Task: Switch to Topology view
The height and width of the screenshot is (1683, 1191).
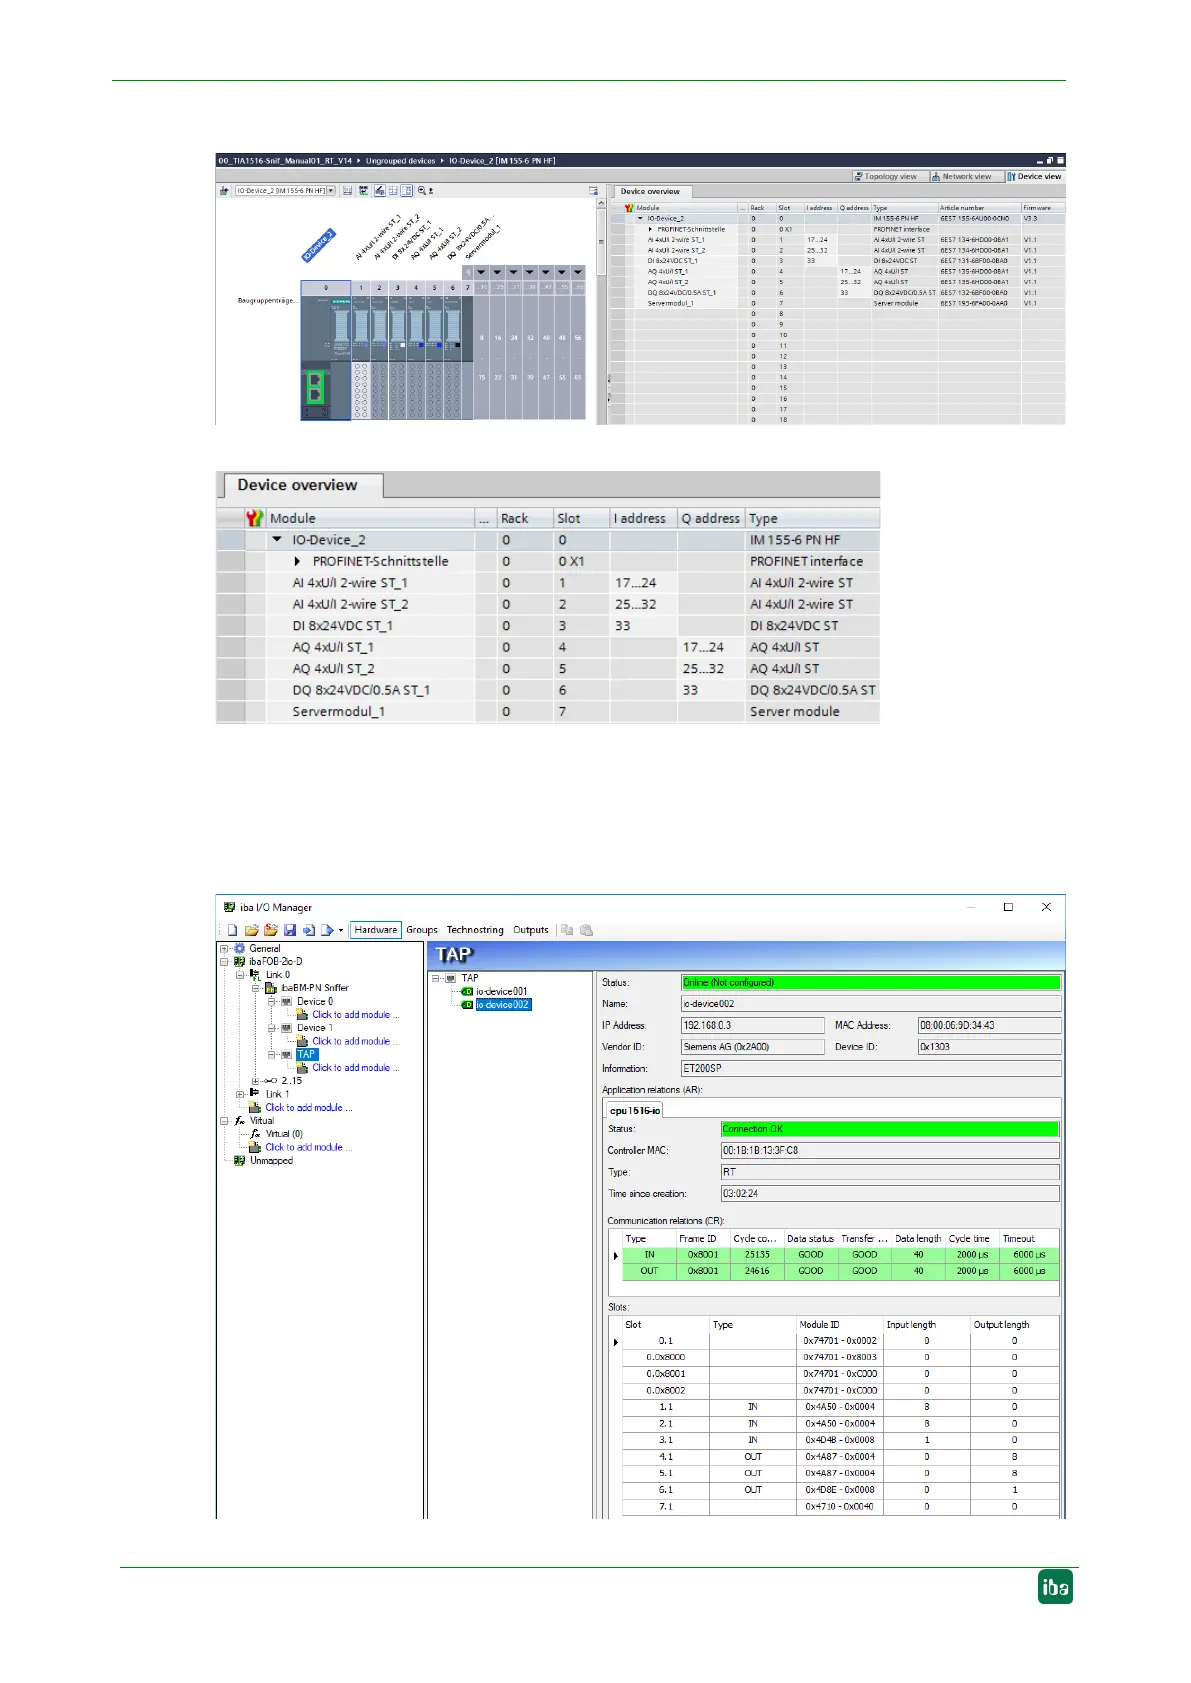Action: pyautogui.click(x=885, y=176)
